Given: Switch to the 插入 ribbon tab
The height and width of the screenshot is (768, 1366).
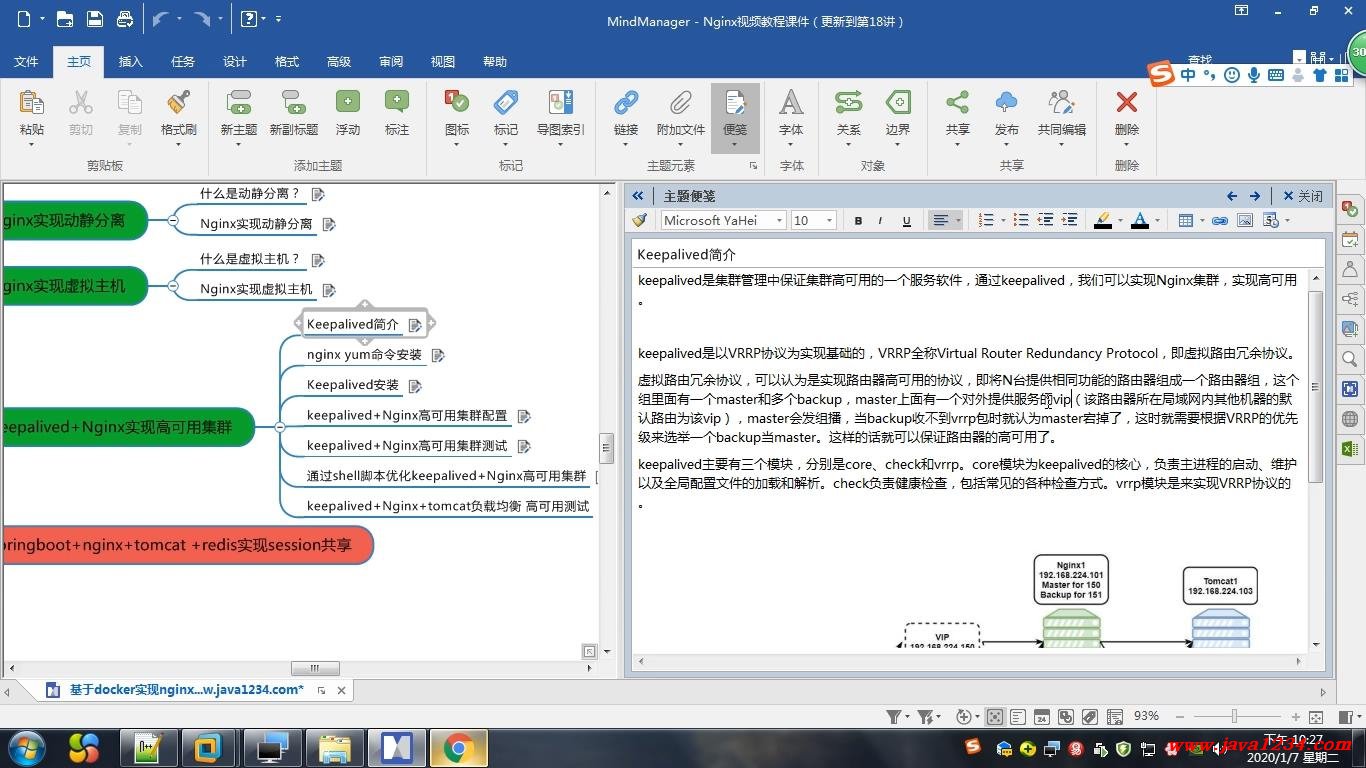Looking at the screenshot, I should [x=131, y=61].
